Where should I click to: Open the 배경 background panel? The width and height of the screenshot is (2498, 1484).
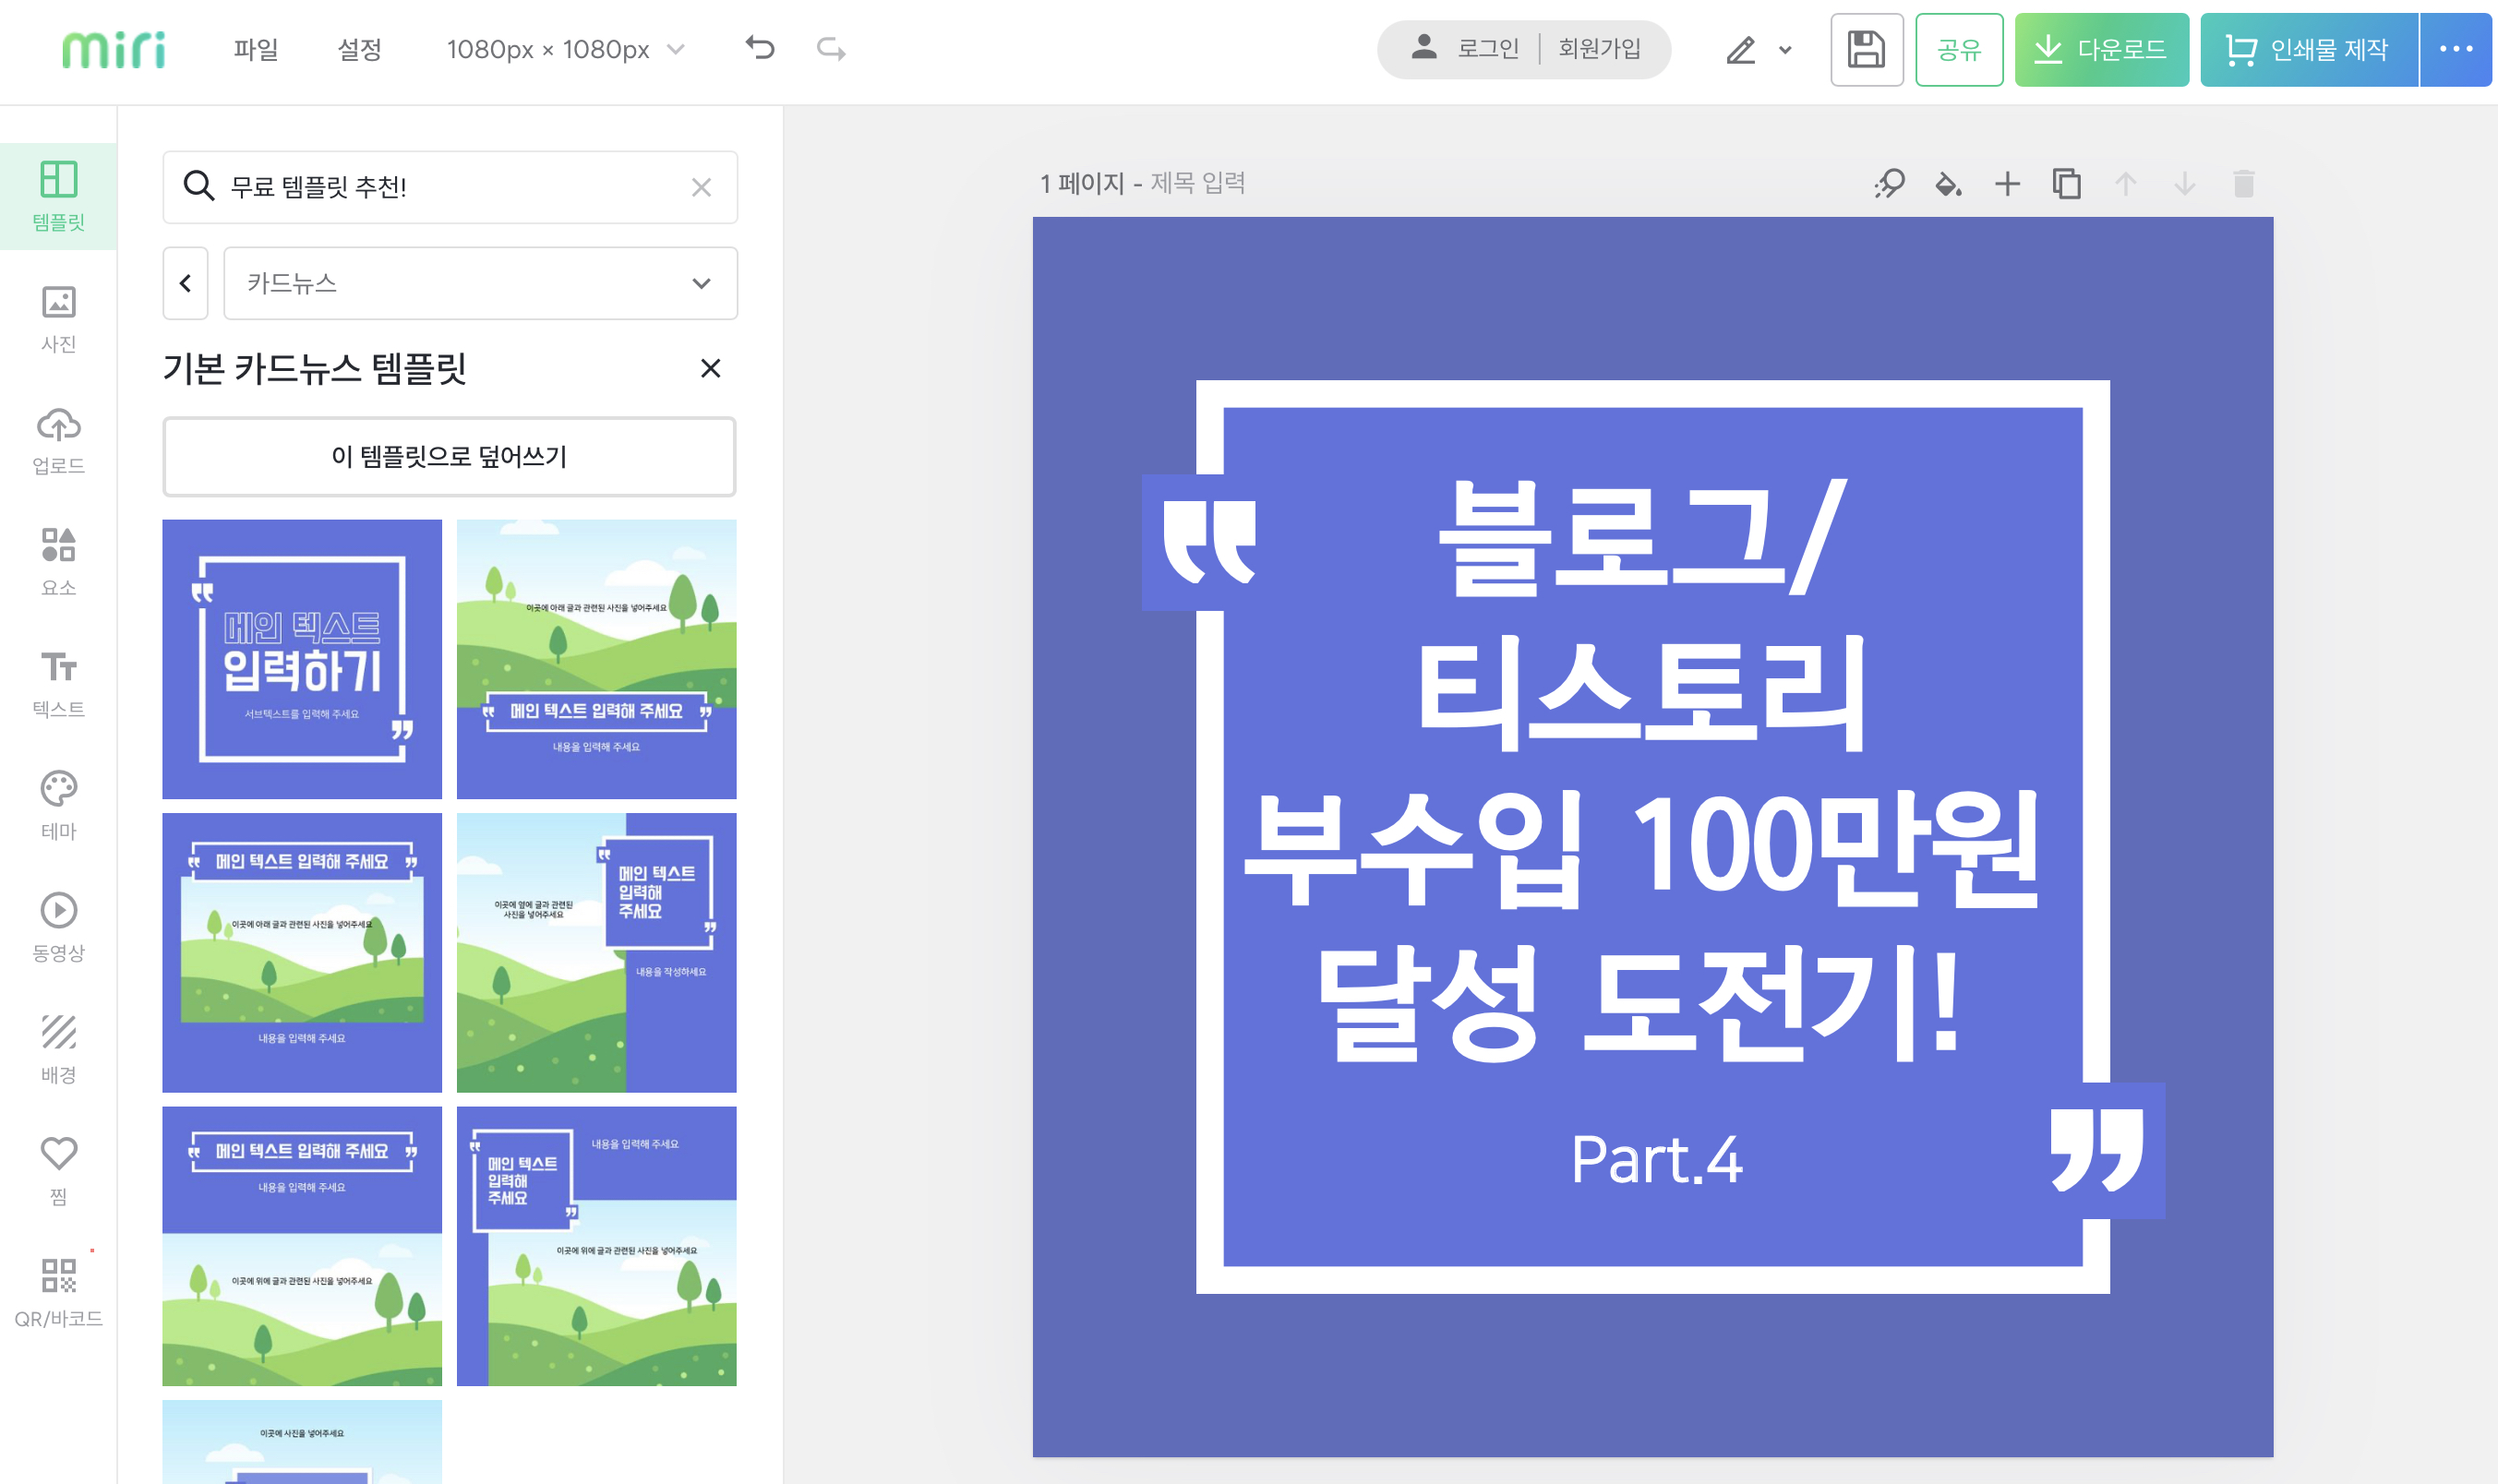point(58,1050)
